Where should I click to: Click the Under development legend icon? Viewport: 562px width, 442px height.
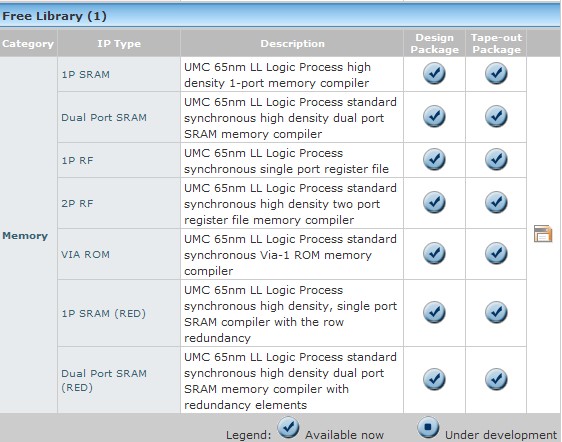tap(428, 427)
